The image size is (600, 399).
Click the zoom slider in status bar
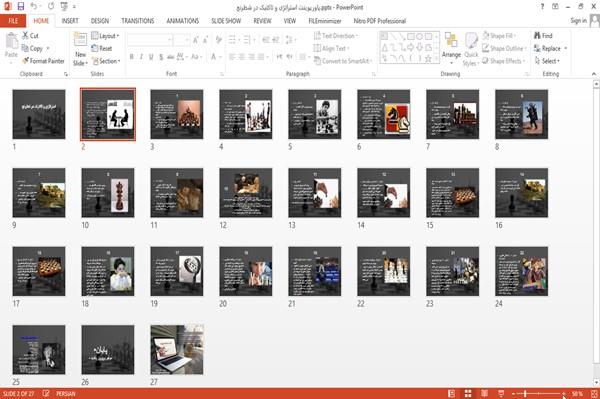539,394
